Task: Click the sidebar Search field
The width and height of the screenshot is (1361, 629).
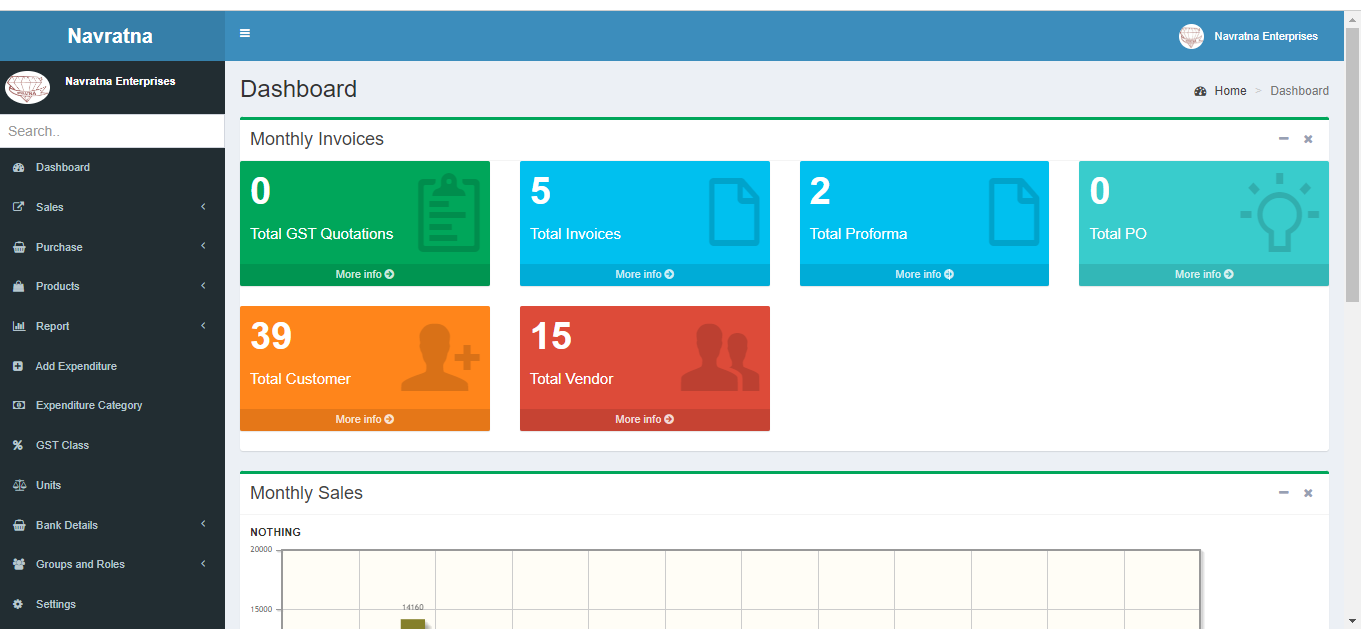Action: (x=112, y=131)
